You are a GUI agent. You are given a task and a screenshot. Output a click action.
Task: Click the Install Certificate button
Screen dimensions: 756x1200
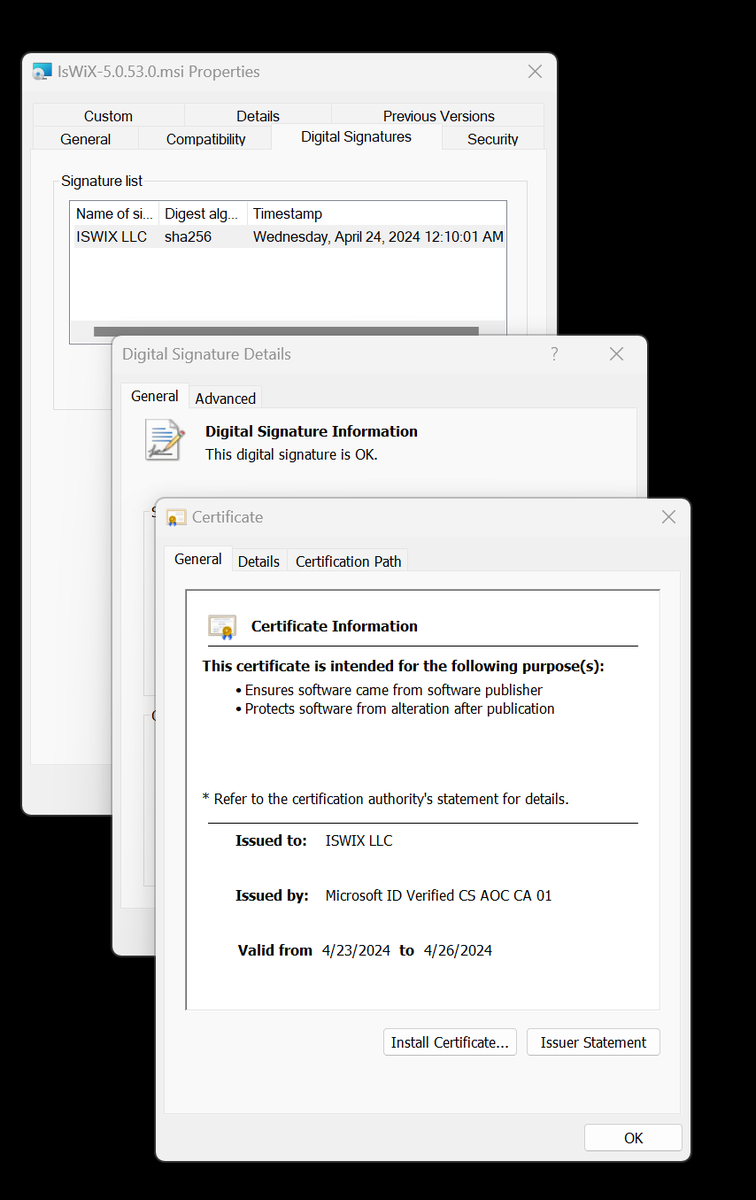[450, 1042]
